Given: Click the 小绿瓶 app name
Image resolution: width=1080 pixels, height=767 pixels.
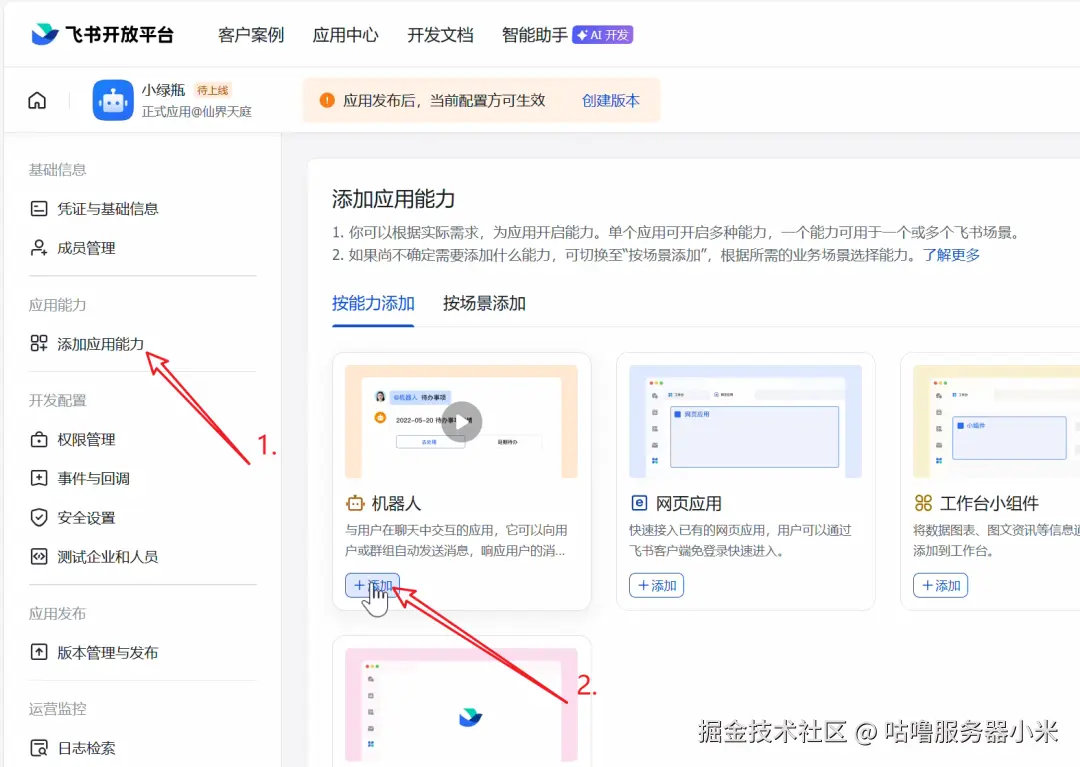Looking at the screenshot, I should pyautogui.click(x=164, y=90).
